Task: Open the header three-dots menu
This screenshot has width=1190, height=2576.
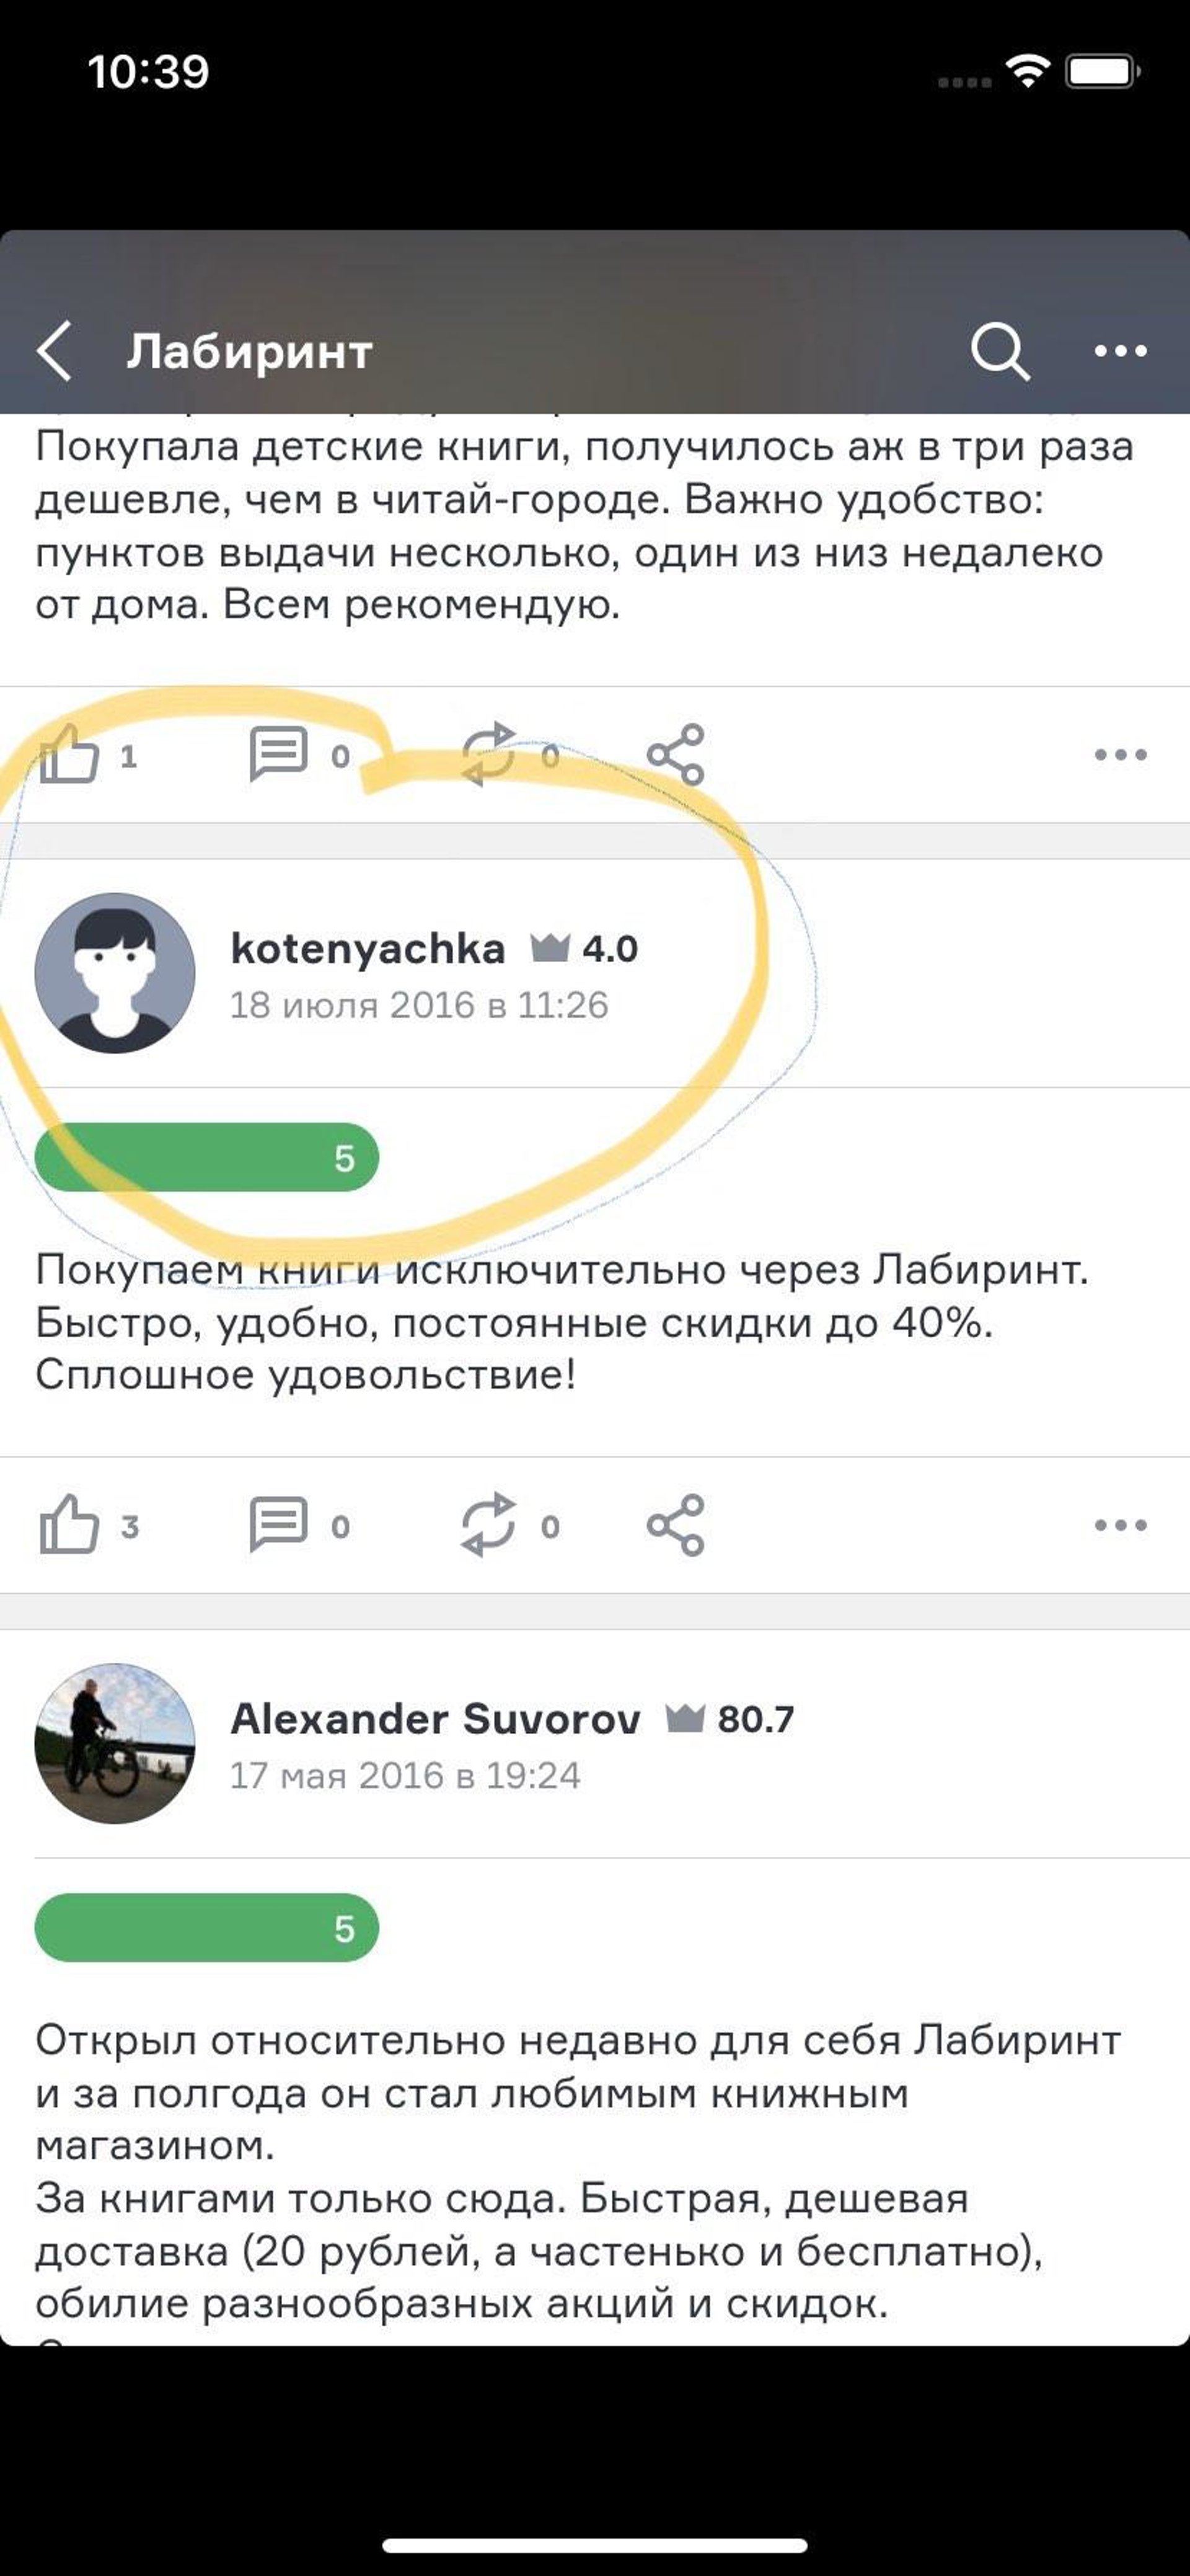Action: 1120,351
